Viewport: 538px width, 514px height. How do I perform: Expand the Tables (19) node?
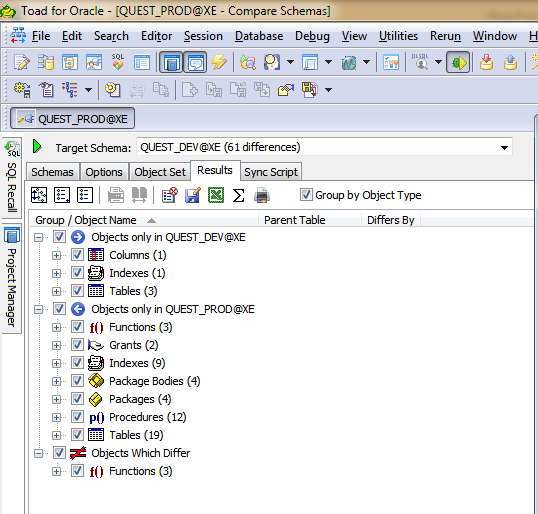(56, 435)
